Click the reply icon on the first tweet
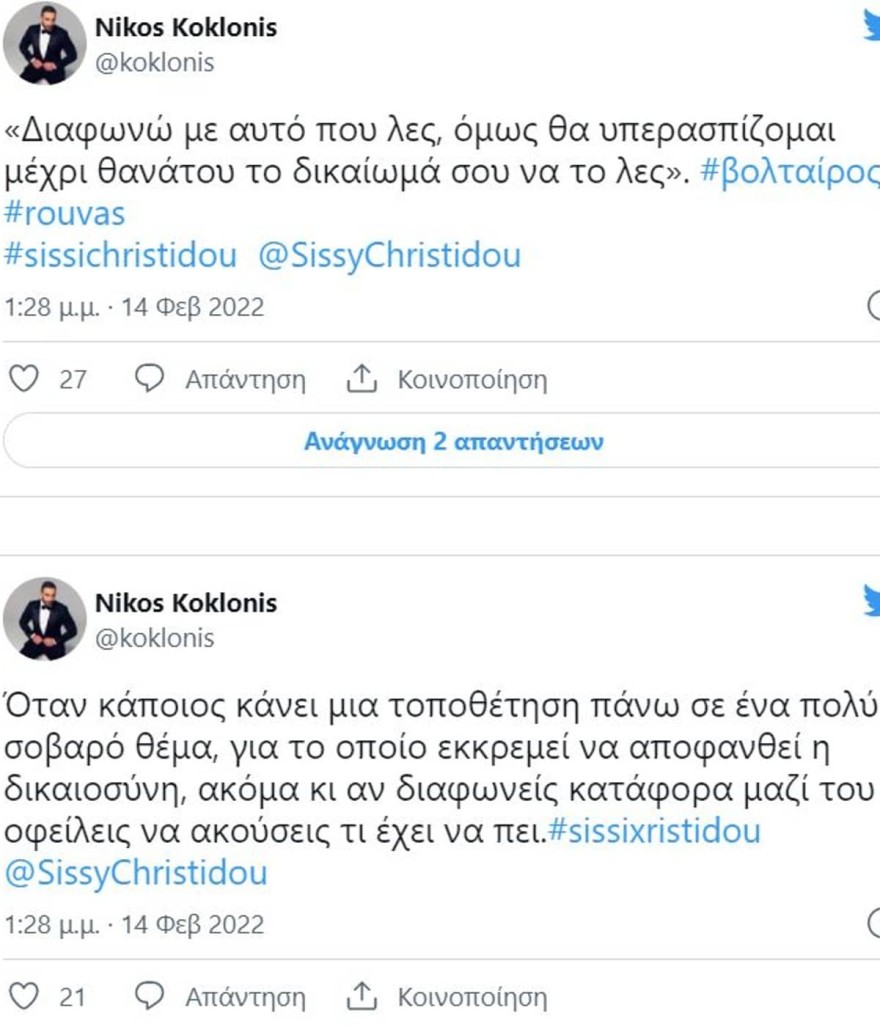This screenshot has width=880, height=1027. (x=147, y=379)
